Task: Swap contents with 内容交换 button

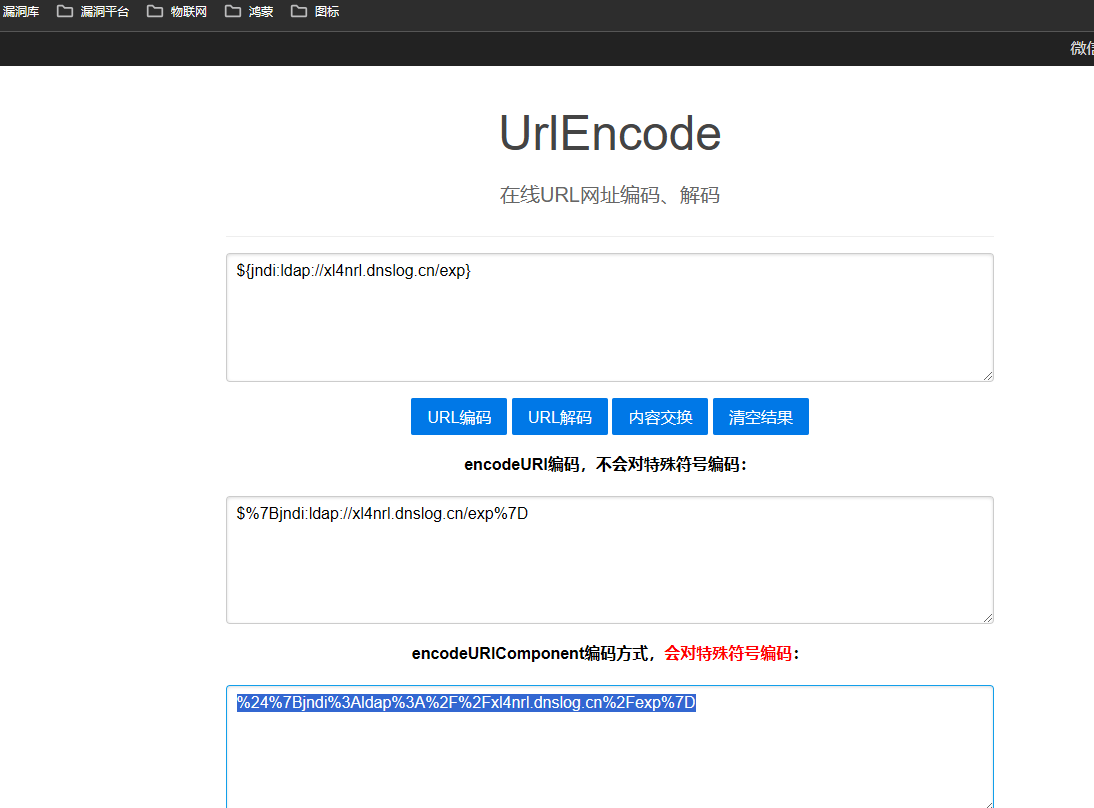Action: click(x=660, y=417)
